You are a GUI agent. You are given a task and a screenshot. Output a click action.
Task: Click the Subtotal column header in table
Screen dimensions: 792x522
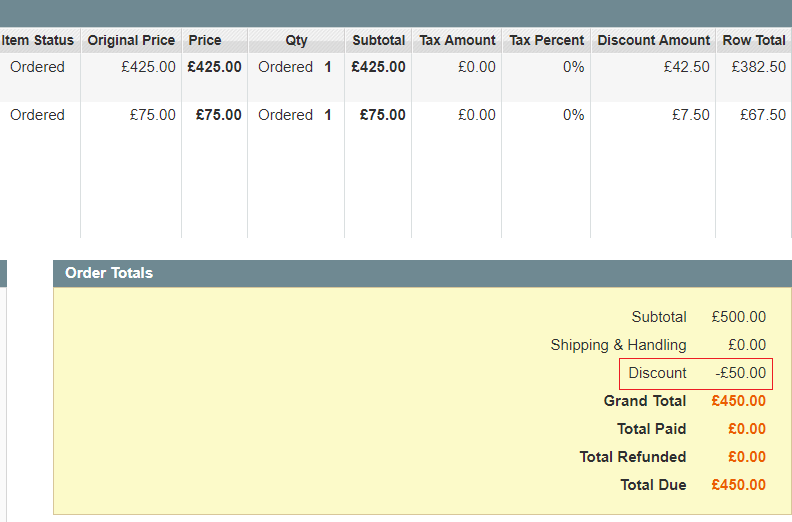378,41
